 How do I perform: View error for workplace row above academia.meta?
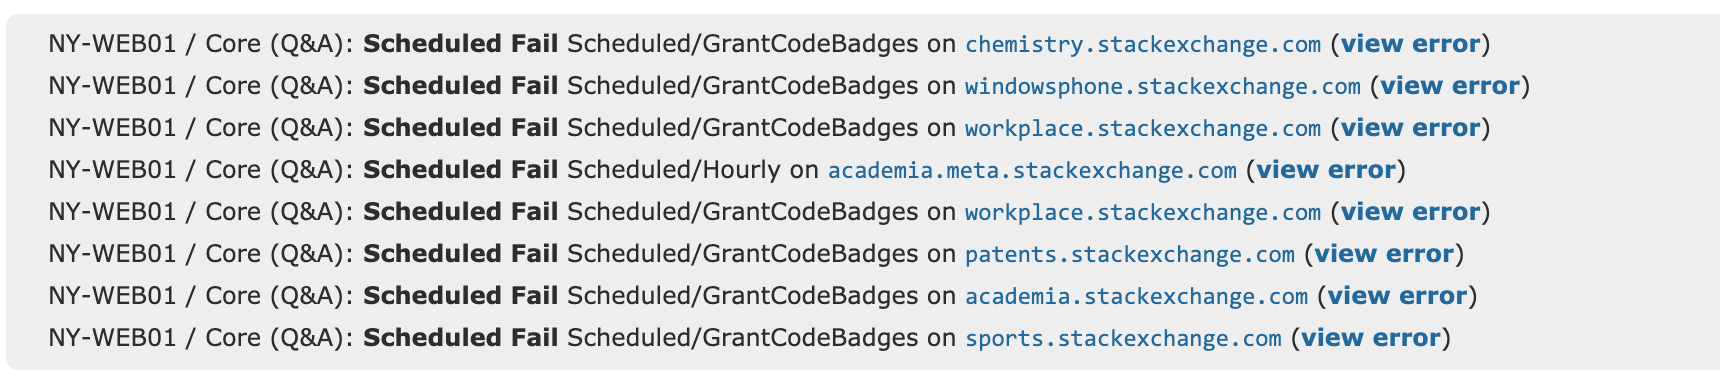click(1410, 128)
